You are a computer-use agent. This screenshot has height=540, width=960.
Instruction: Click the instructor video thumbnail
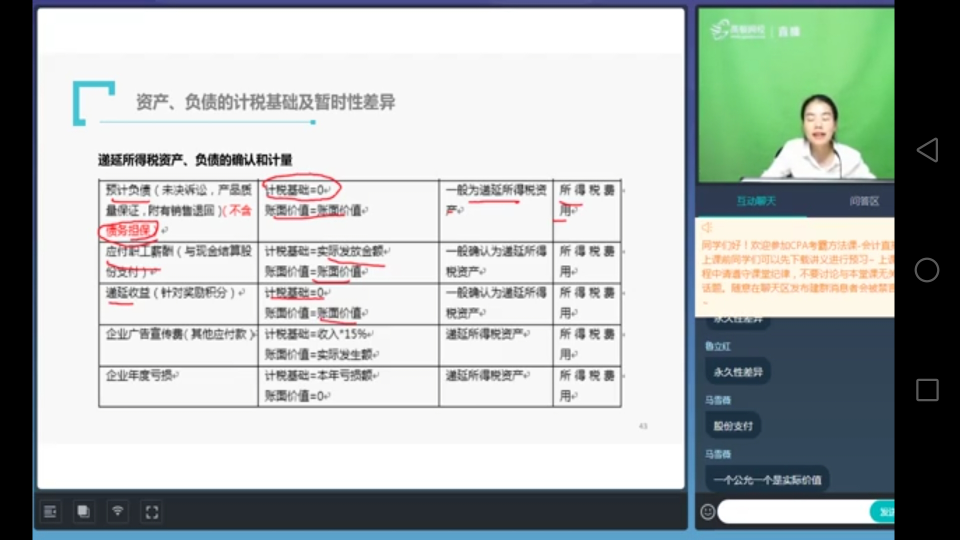pyautogui.click(x=796, y=95)
